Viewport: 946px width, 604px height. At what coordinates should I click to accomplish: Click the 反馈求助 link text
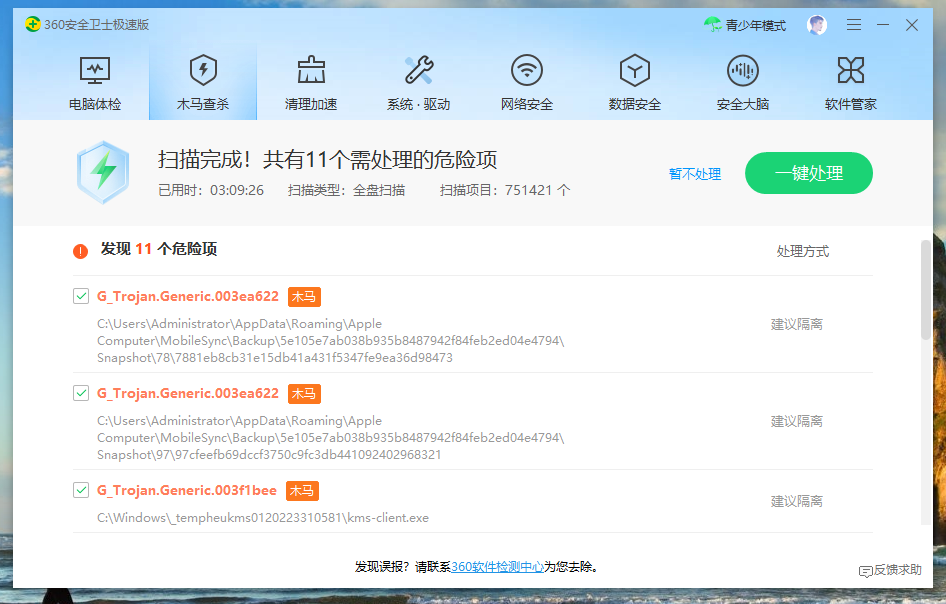point(898,570)
